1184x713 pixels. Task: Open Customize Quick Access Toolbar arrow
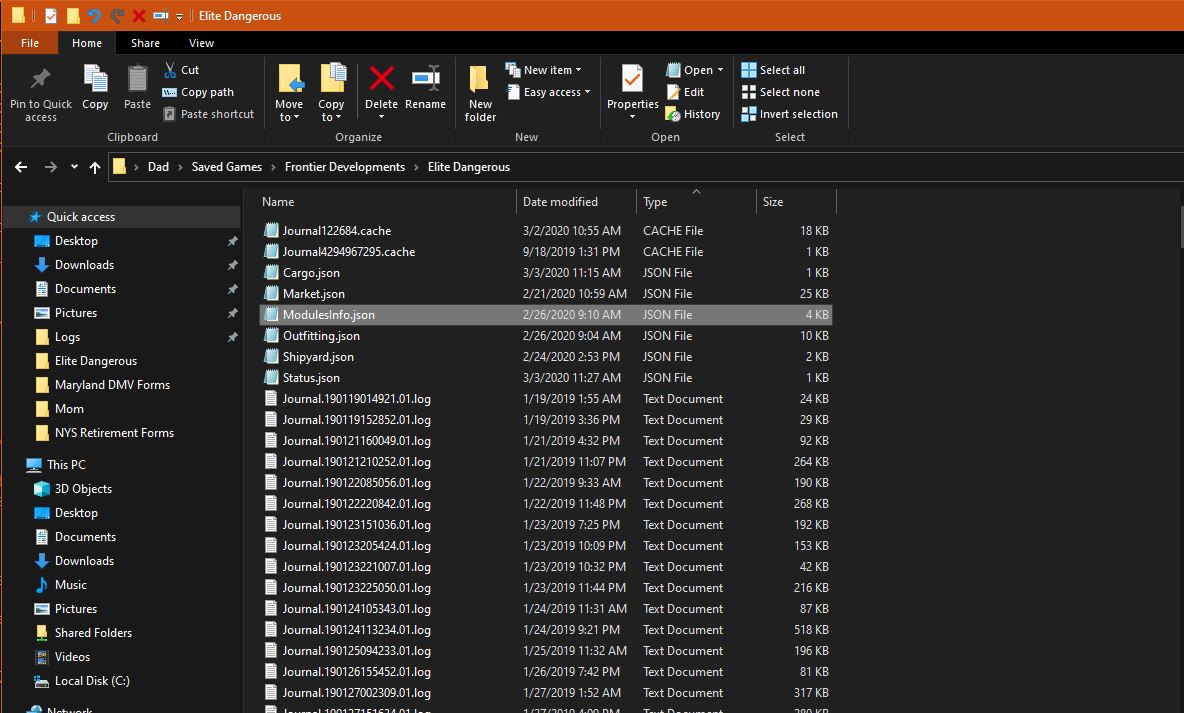(x=180, y=16)
